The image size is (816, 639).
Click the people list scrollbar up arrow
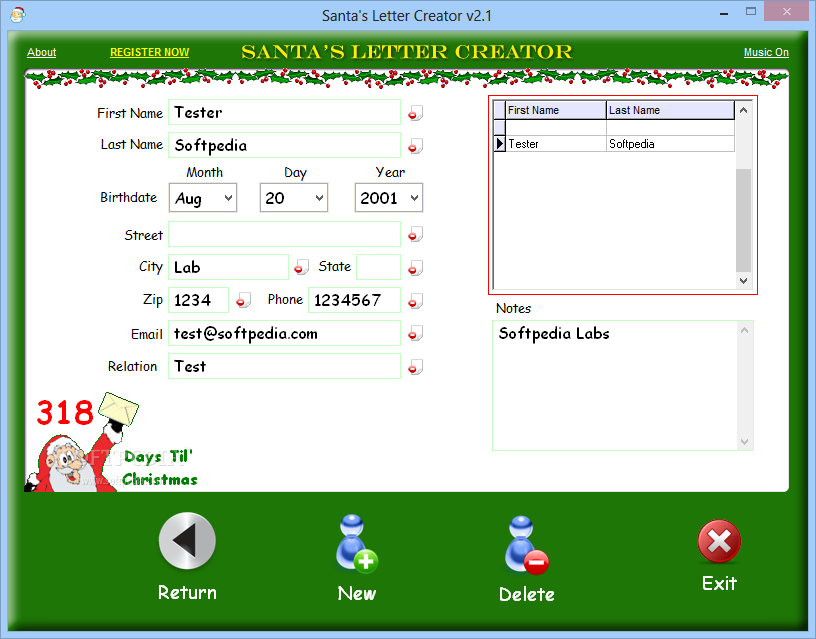[x=744, y=110]
